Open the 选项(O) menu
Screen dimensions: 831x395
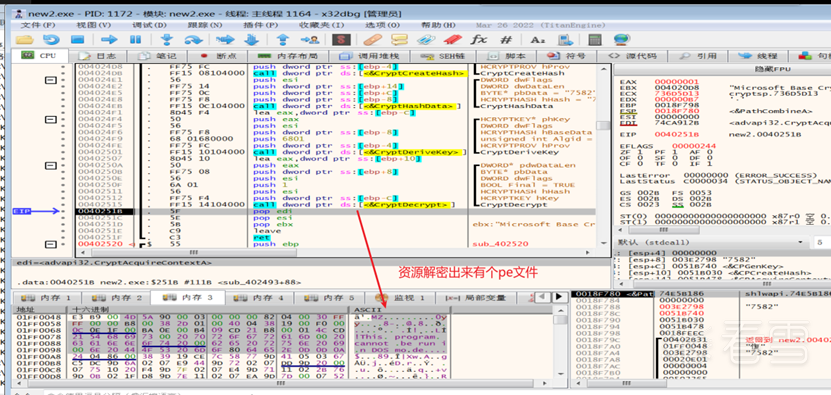coord(383,25)
